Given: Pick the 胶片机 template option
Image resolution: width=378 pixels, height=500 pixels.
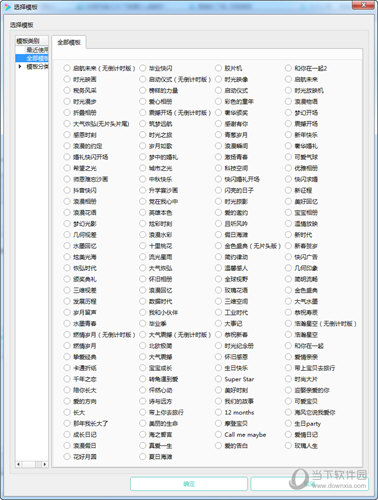Looking at the screenshot, I should click(x=218, y=68).
